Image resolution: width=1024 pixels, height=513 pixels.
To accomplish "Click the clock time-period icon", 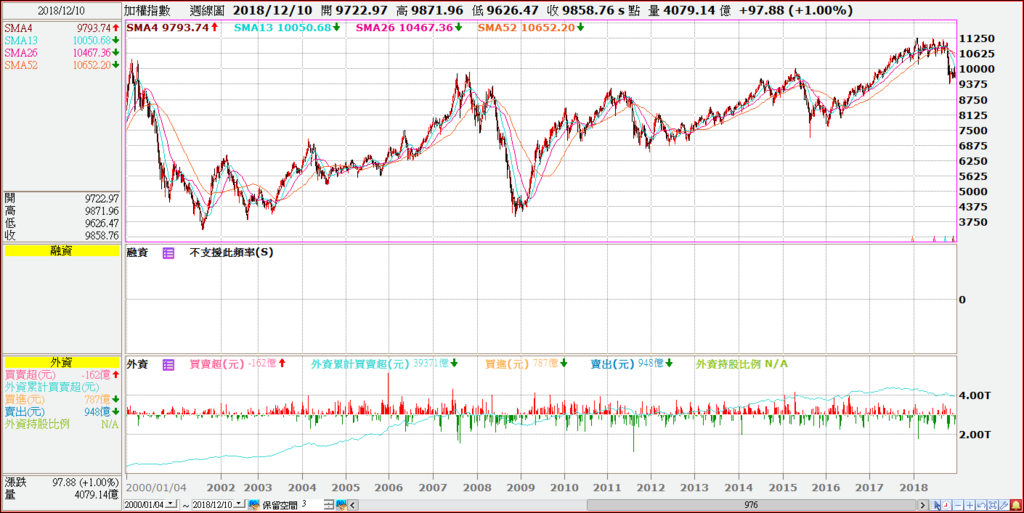I will (946, 505).
